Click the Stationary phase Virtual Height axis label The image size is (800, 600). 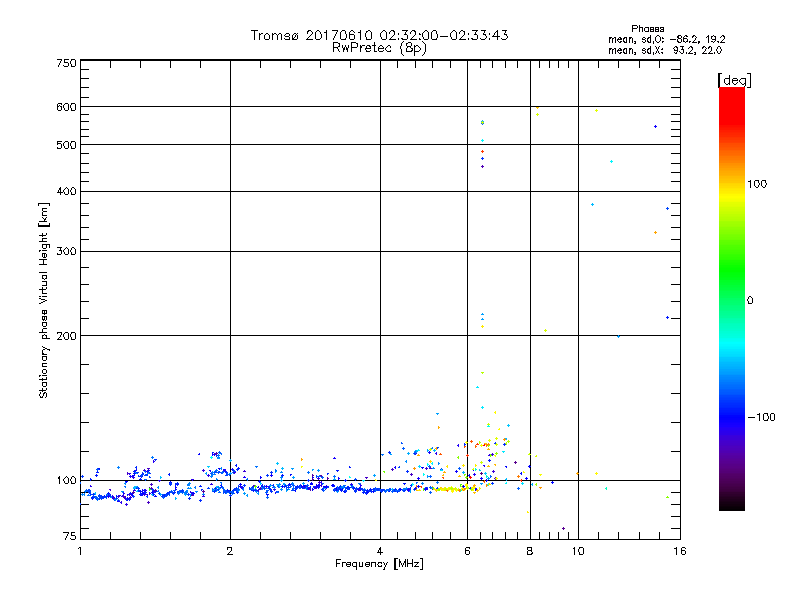tap(44, 301)
